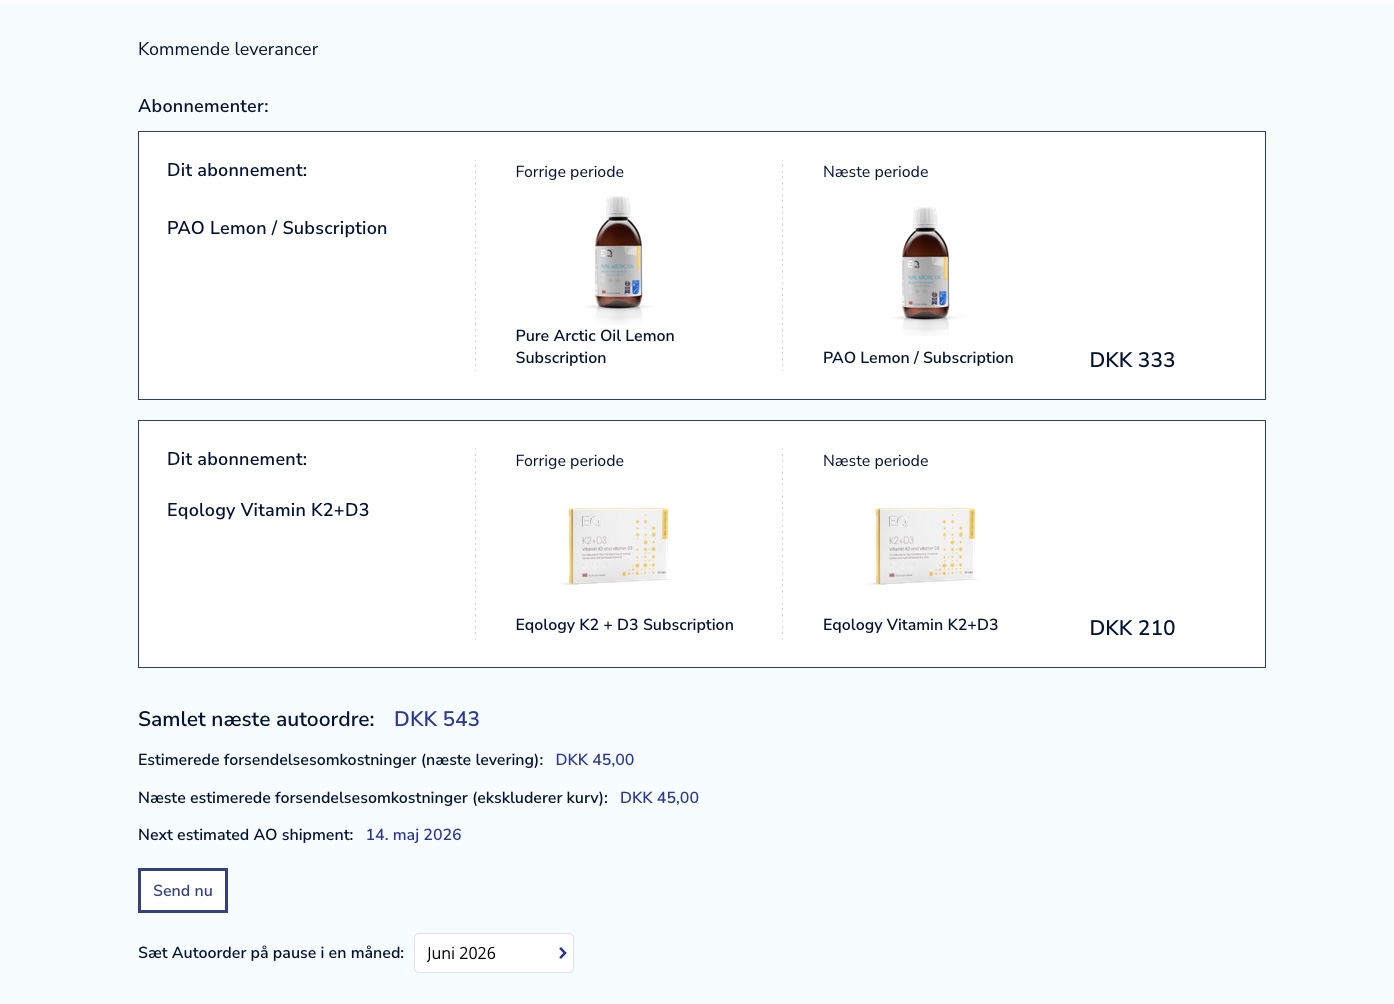Screen dimensions: 1394x1004
Task: Click 'Dit abonnement:' in PAO Lemon card
Action: [x=237, y=170]
